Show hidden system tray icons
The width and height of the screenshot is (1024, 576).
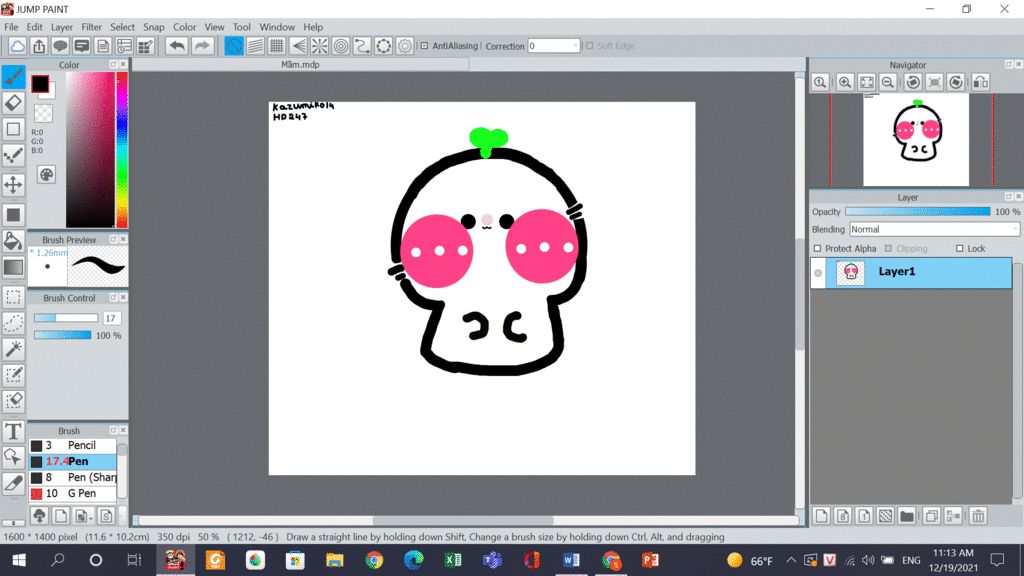click(791, 560)
